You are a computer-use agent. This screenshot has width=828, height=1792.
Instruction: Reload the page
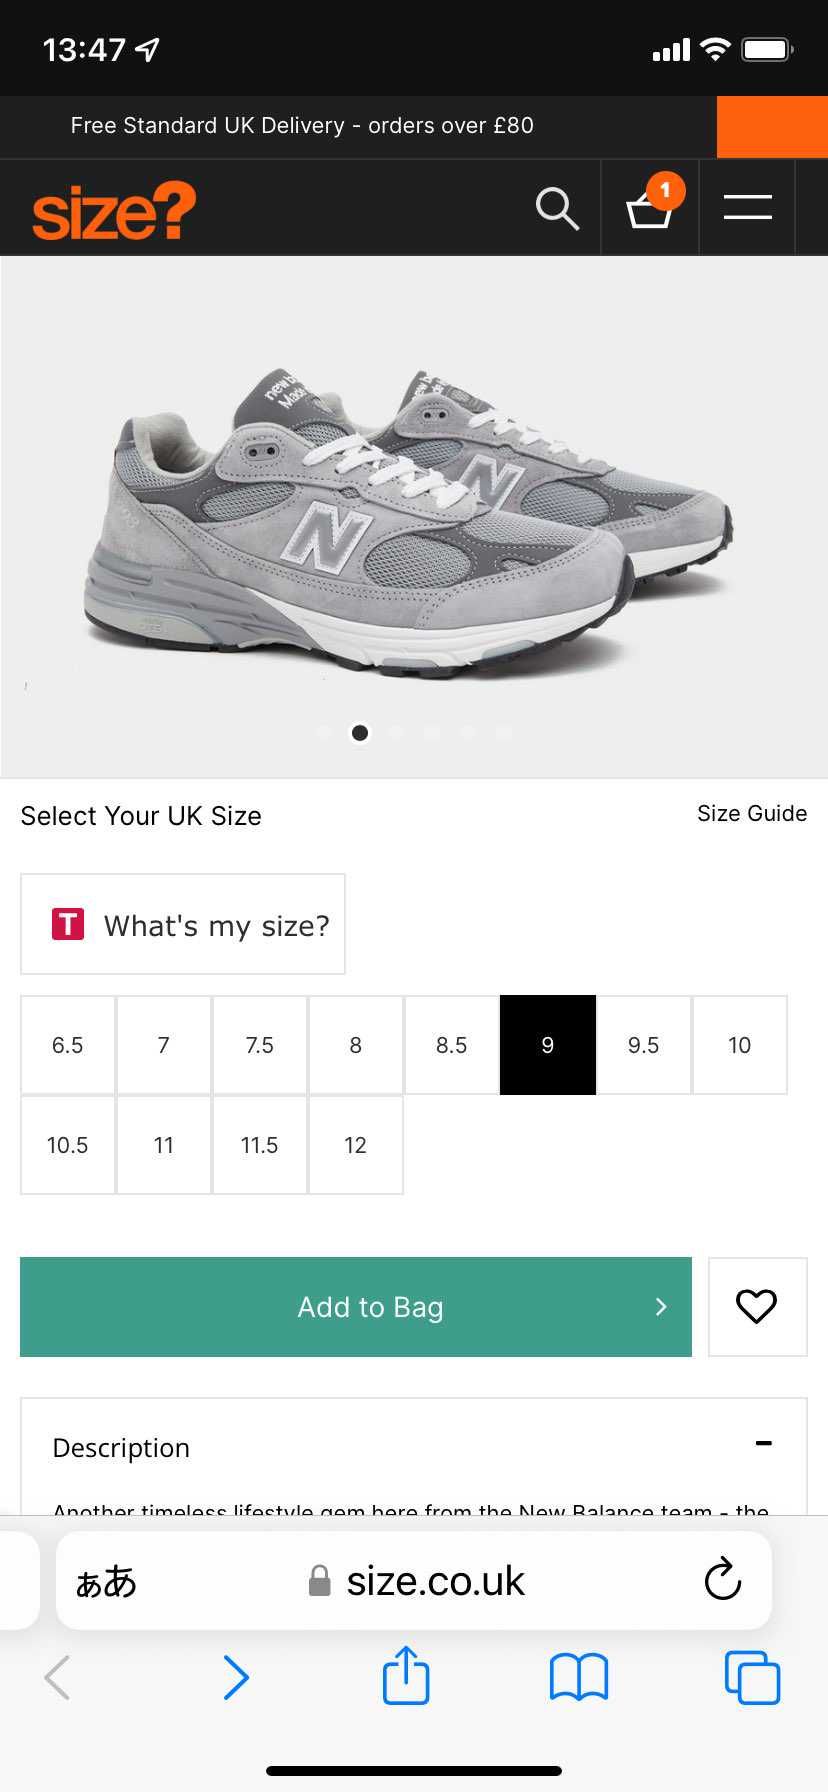(722, 1580)
